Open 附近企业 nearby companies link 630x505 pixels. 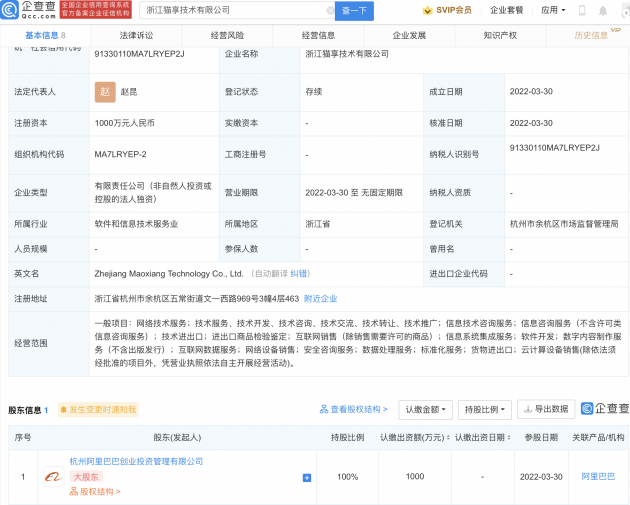coord(320,299)
